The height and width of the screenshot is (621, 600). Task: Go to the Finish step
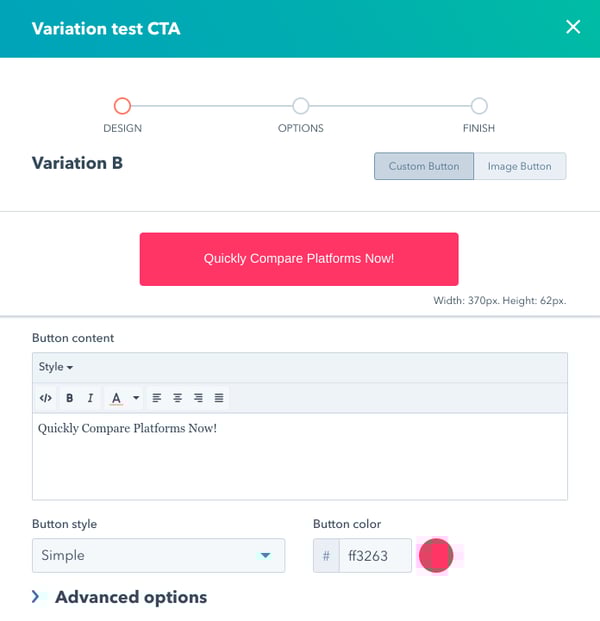[479, 106]
